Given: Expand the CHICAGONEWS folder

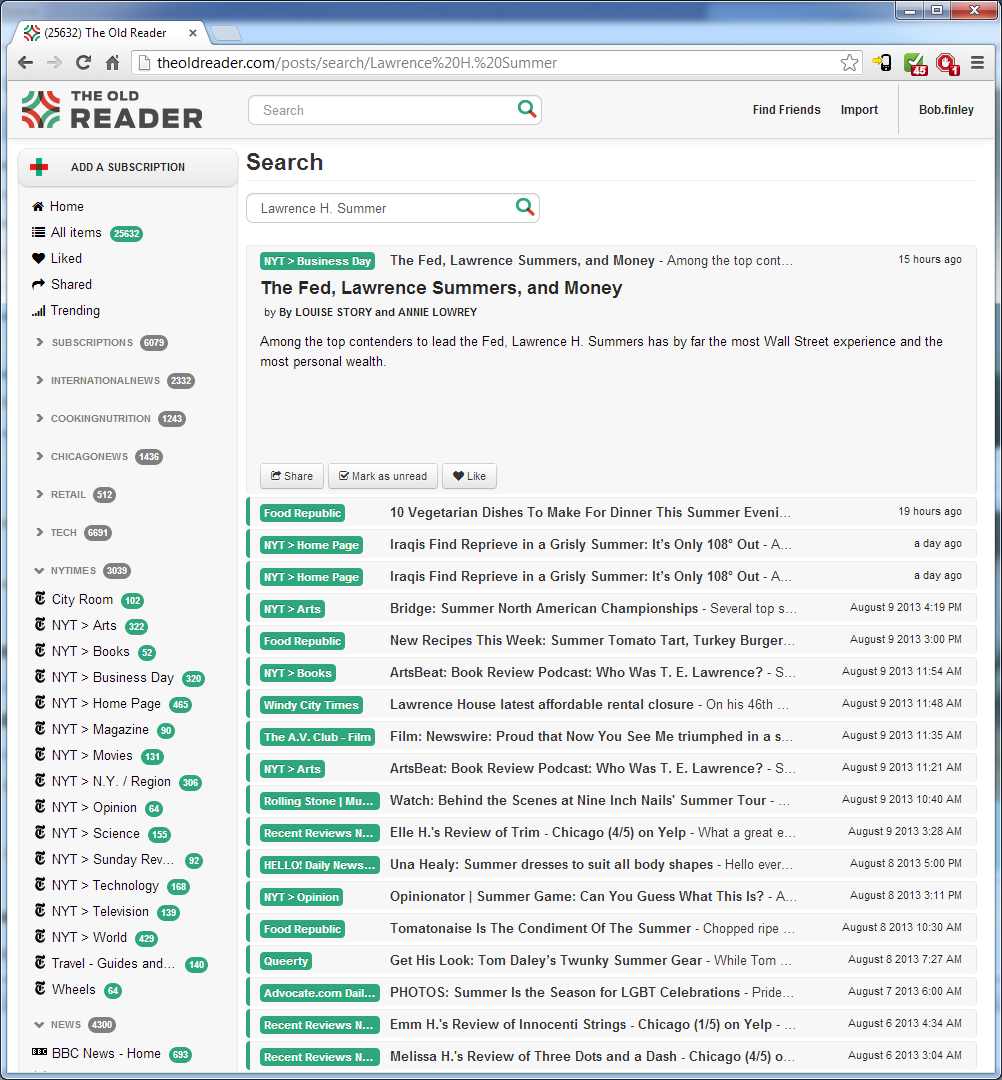Looking at the screenshot, I should pos(39,456).
